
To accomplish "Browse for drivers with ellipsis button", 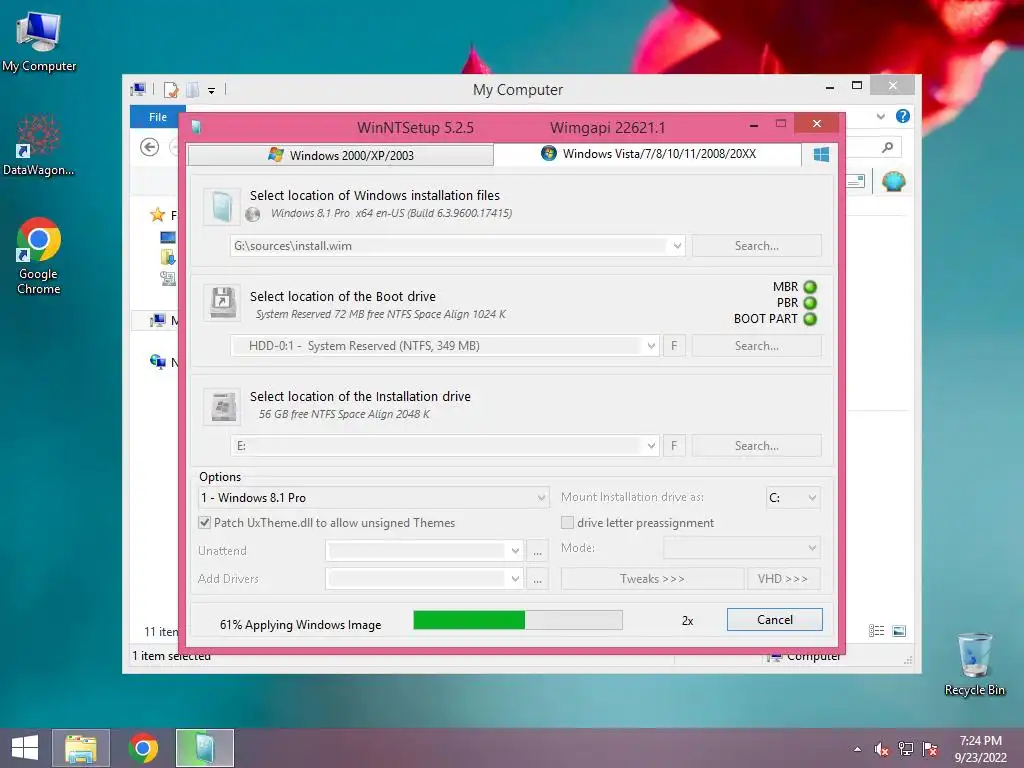I will coord(537,579).
